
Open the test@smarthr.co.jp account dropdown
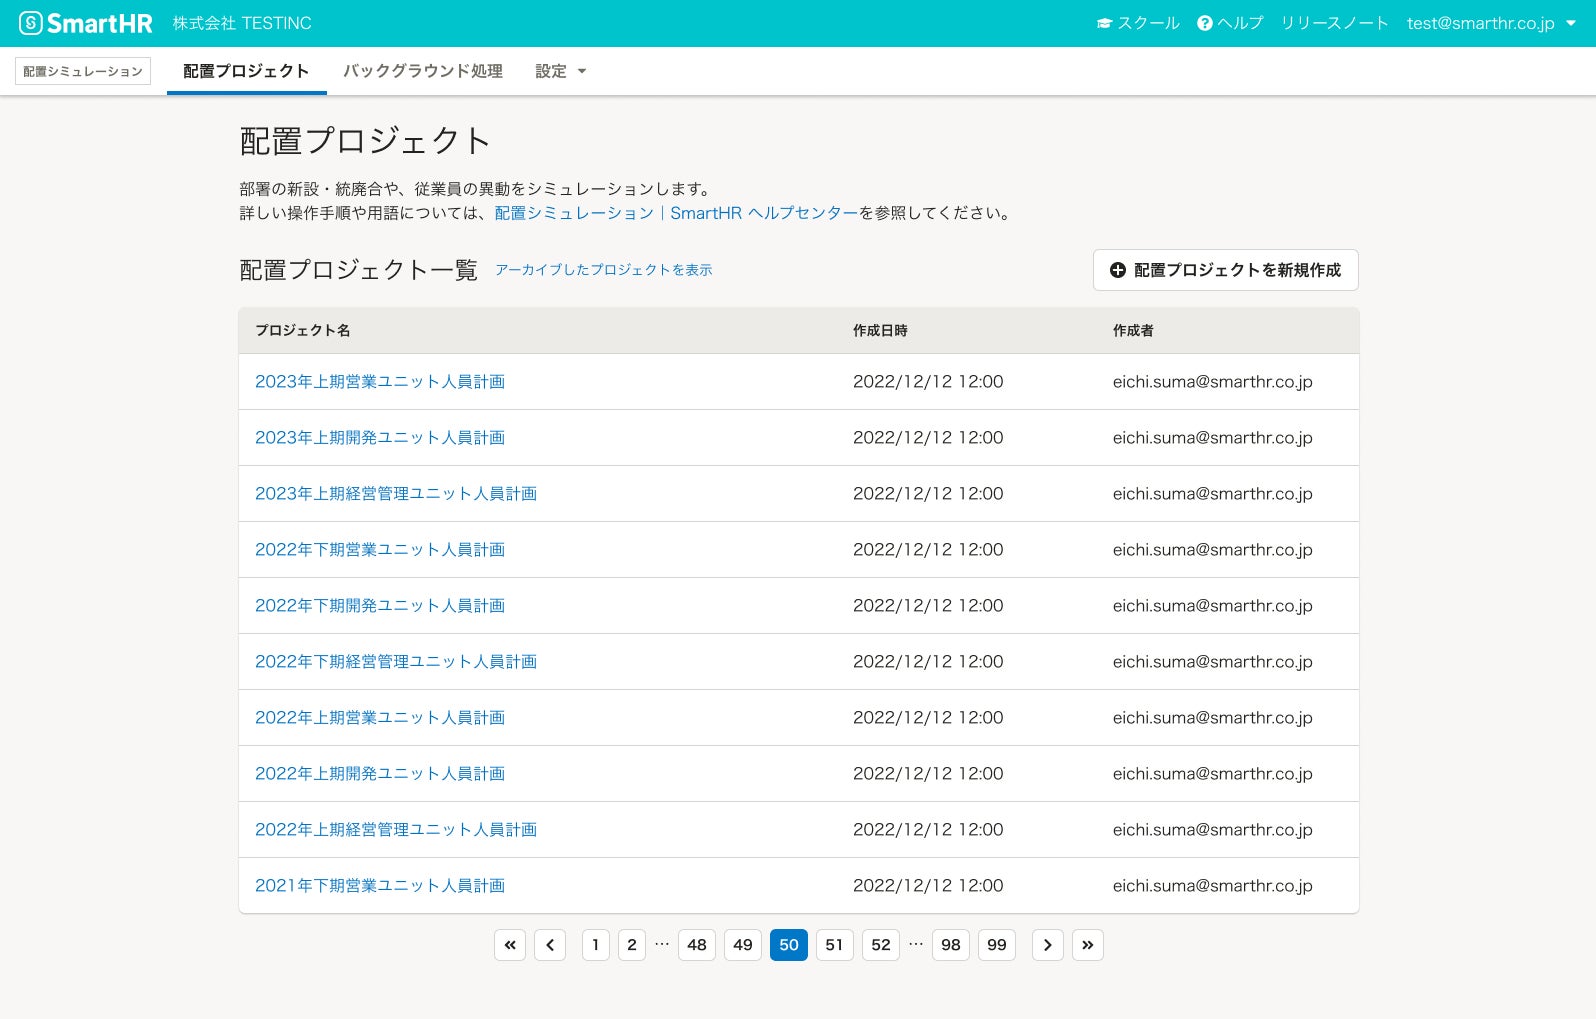[x=1490, y=23]
